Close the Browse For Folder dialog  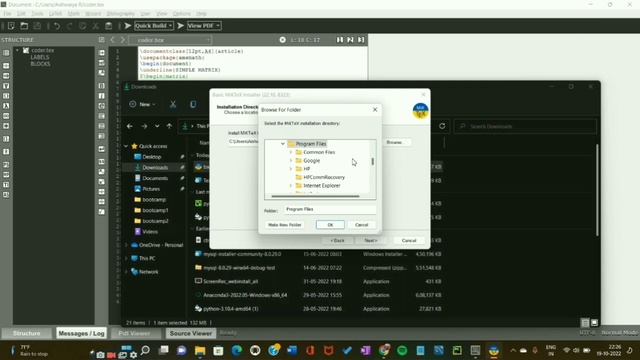(x=375, y=109)
